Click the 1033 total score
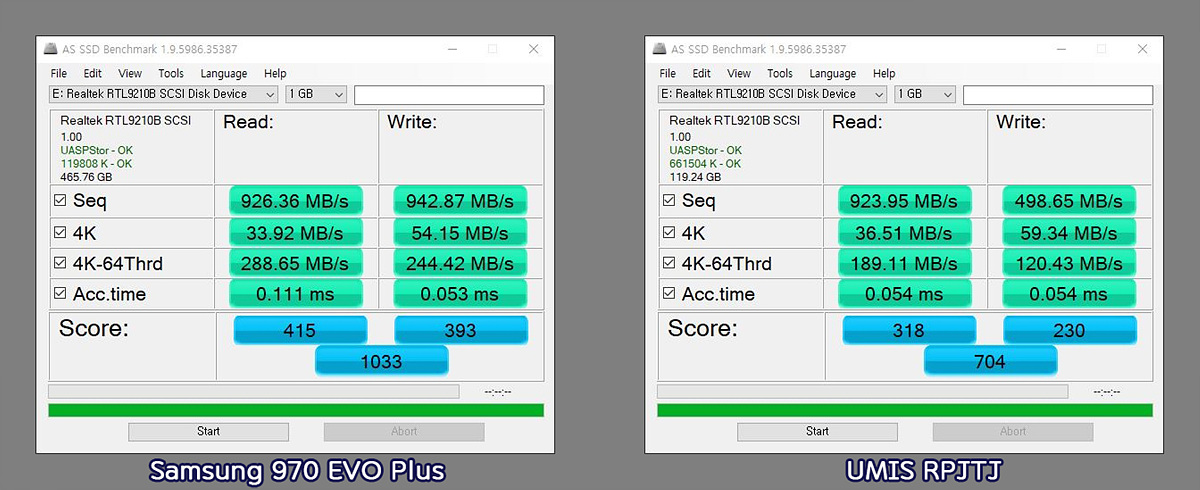This screenshot has height=490, width=1200. (x=381, y=362)
